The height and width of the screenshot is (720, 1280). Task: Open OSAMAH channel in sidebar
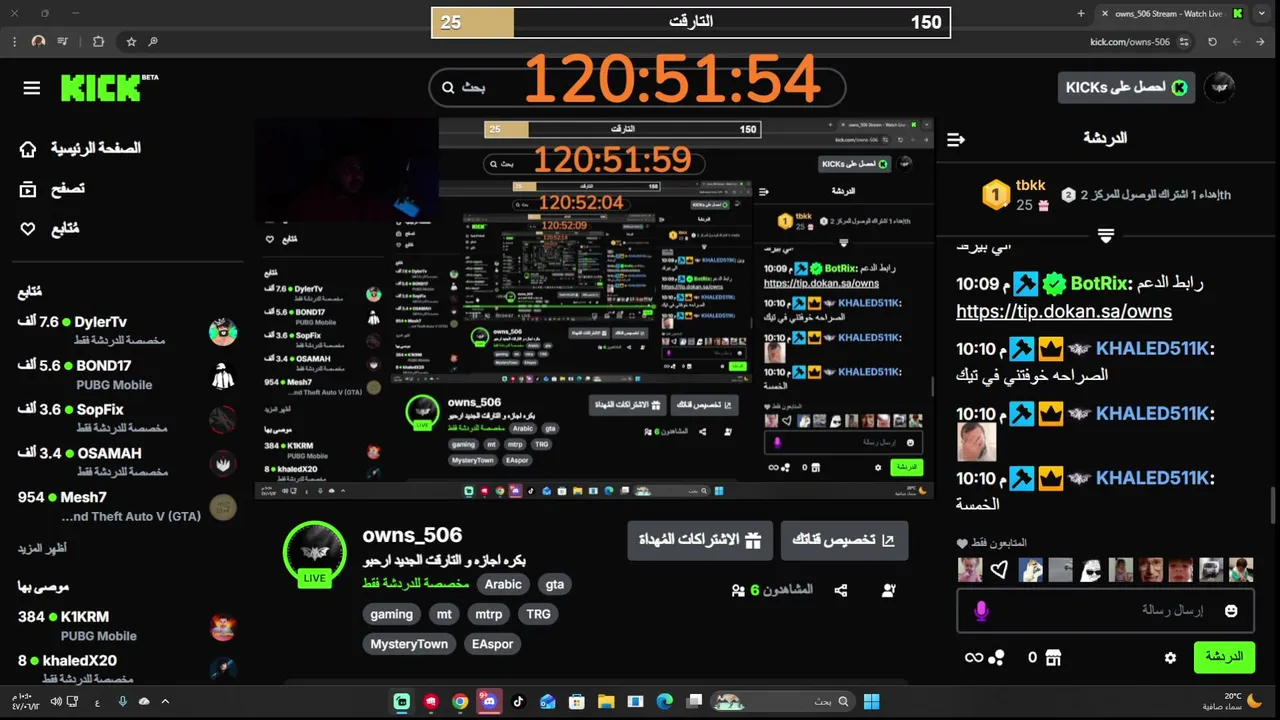[127, 462]
